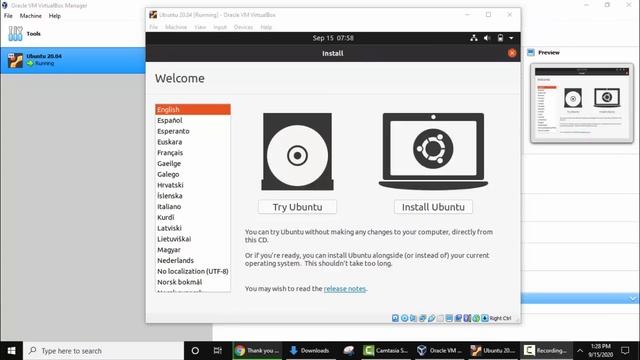Click the VM preview thumbnail in Manager
The height and width of the screenshot is (360, 640).
click(x=582, y=103)
